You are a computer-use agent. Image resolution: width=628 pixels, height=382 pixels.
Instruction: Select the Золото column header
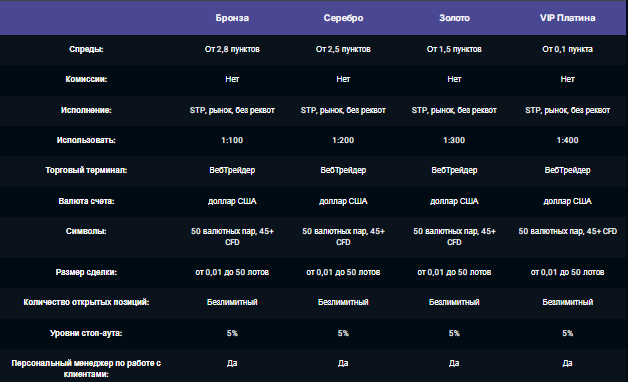pyautogui.click(x=454, y=18)
